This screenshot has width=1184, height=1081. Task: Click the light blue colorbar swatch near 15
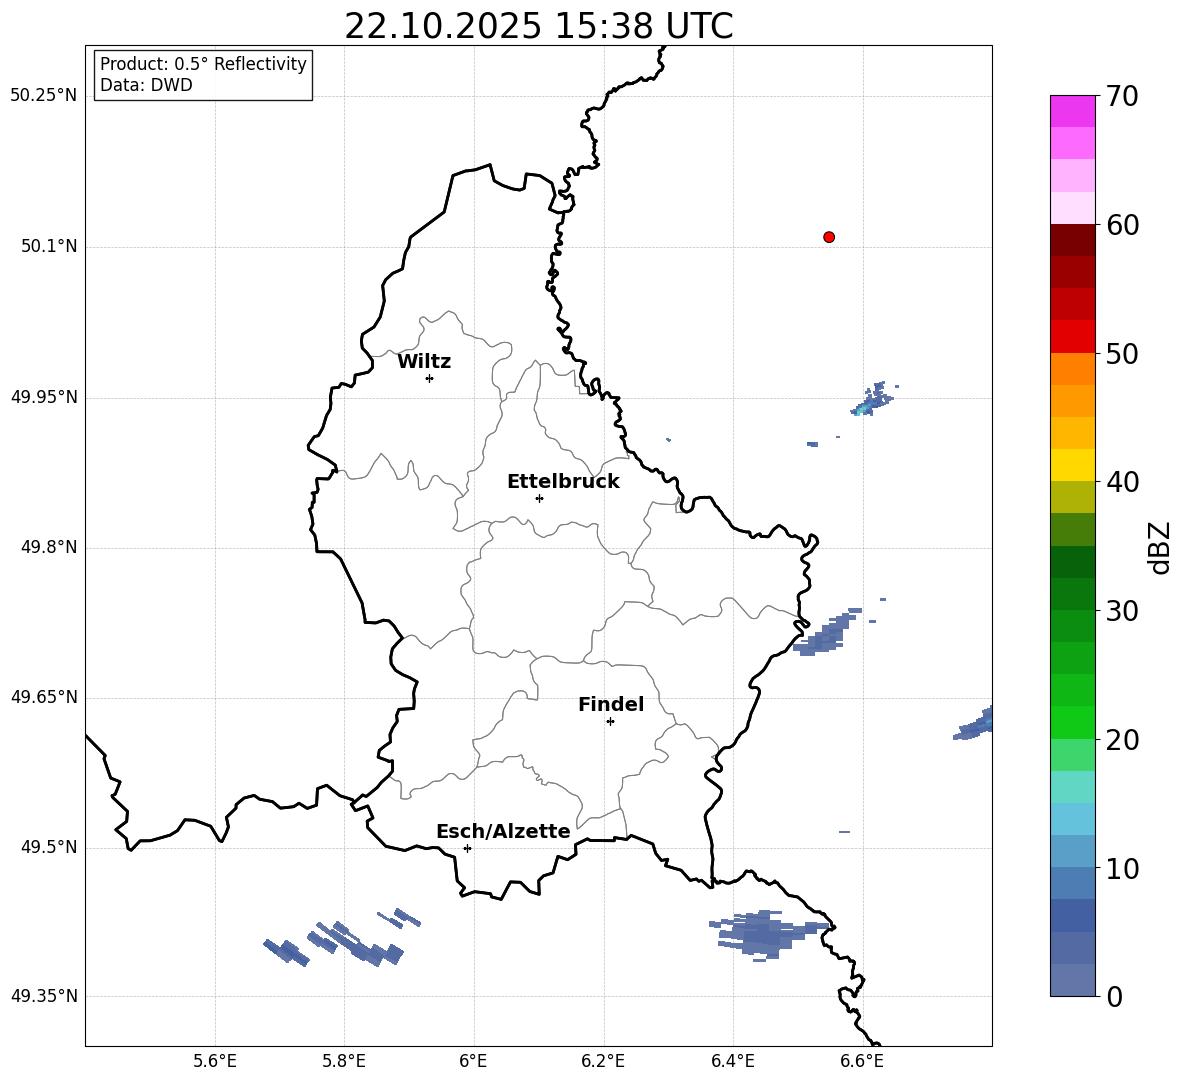point(1072,819)
